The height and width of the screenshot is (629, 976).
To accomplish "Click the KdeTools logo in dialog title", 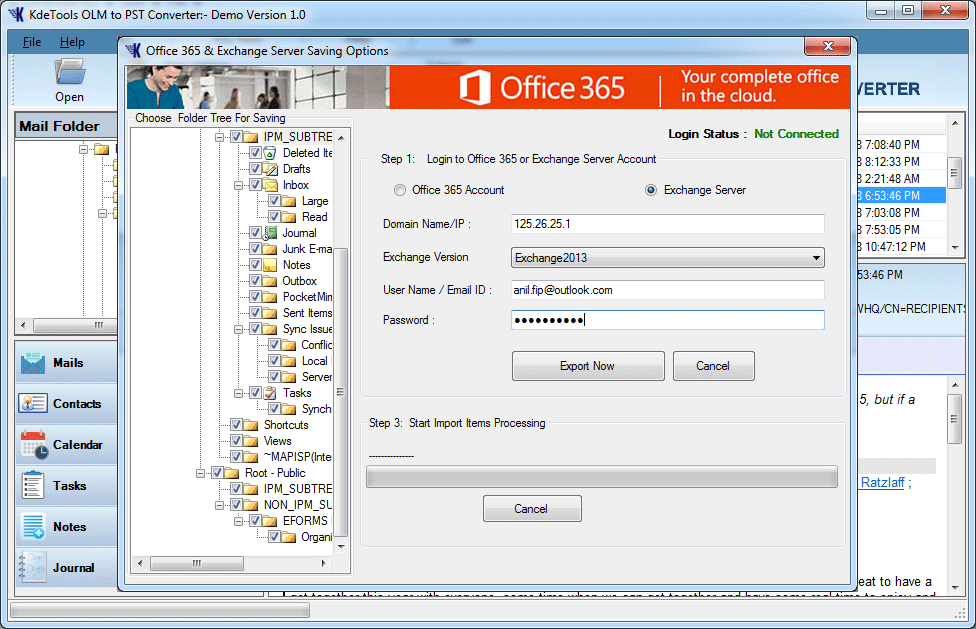I will tap(133, 50).
